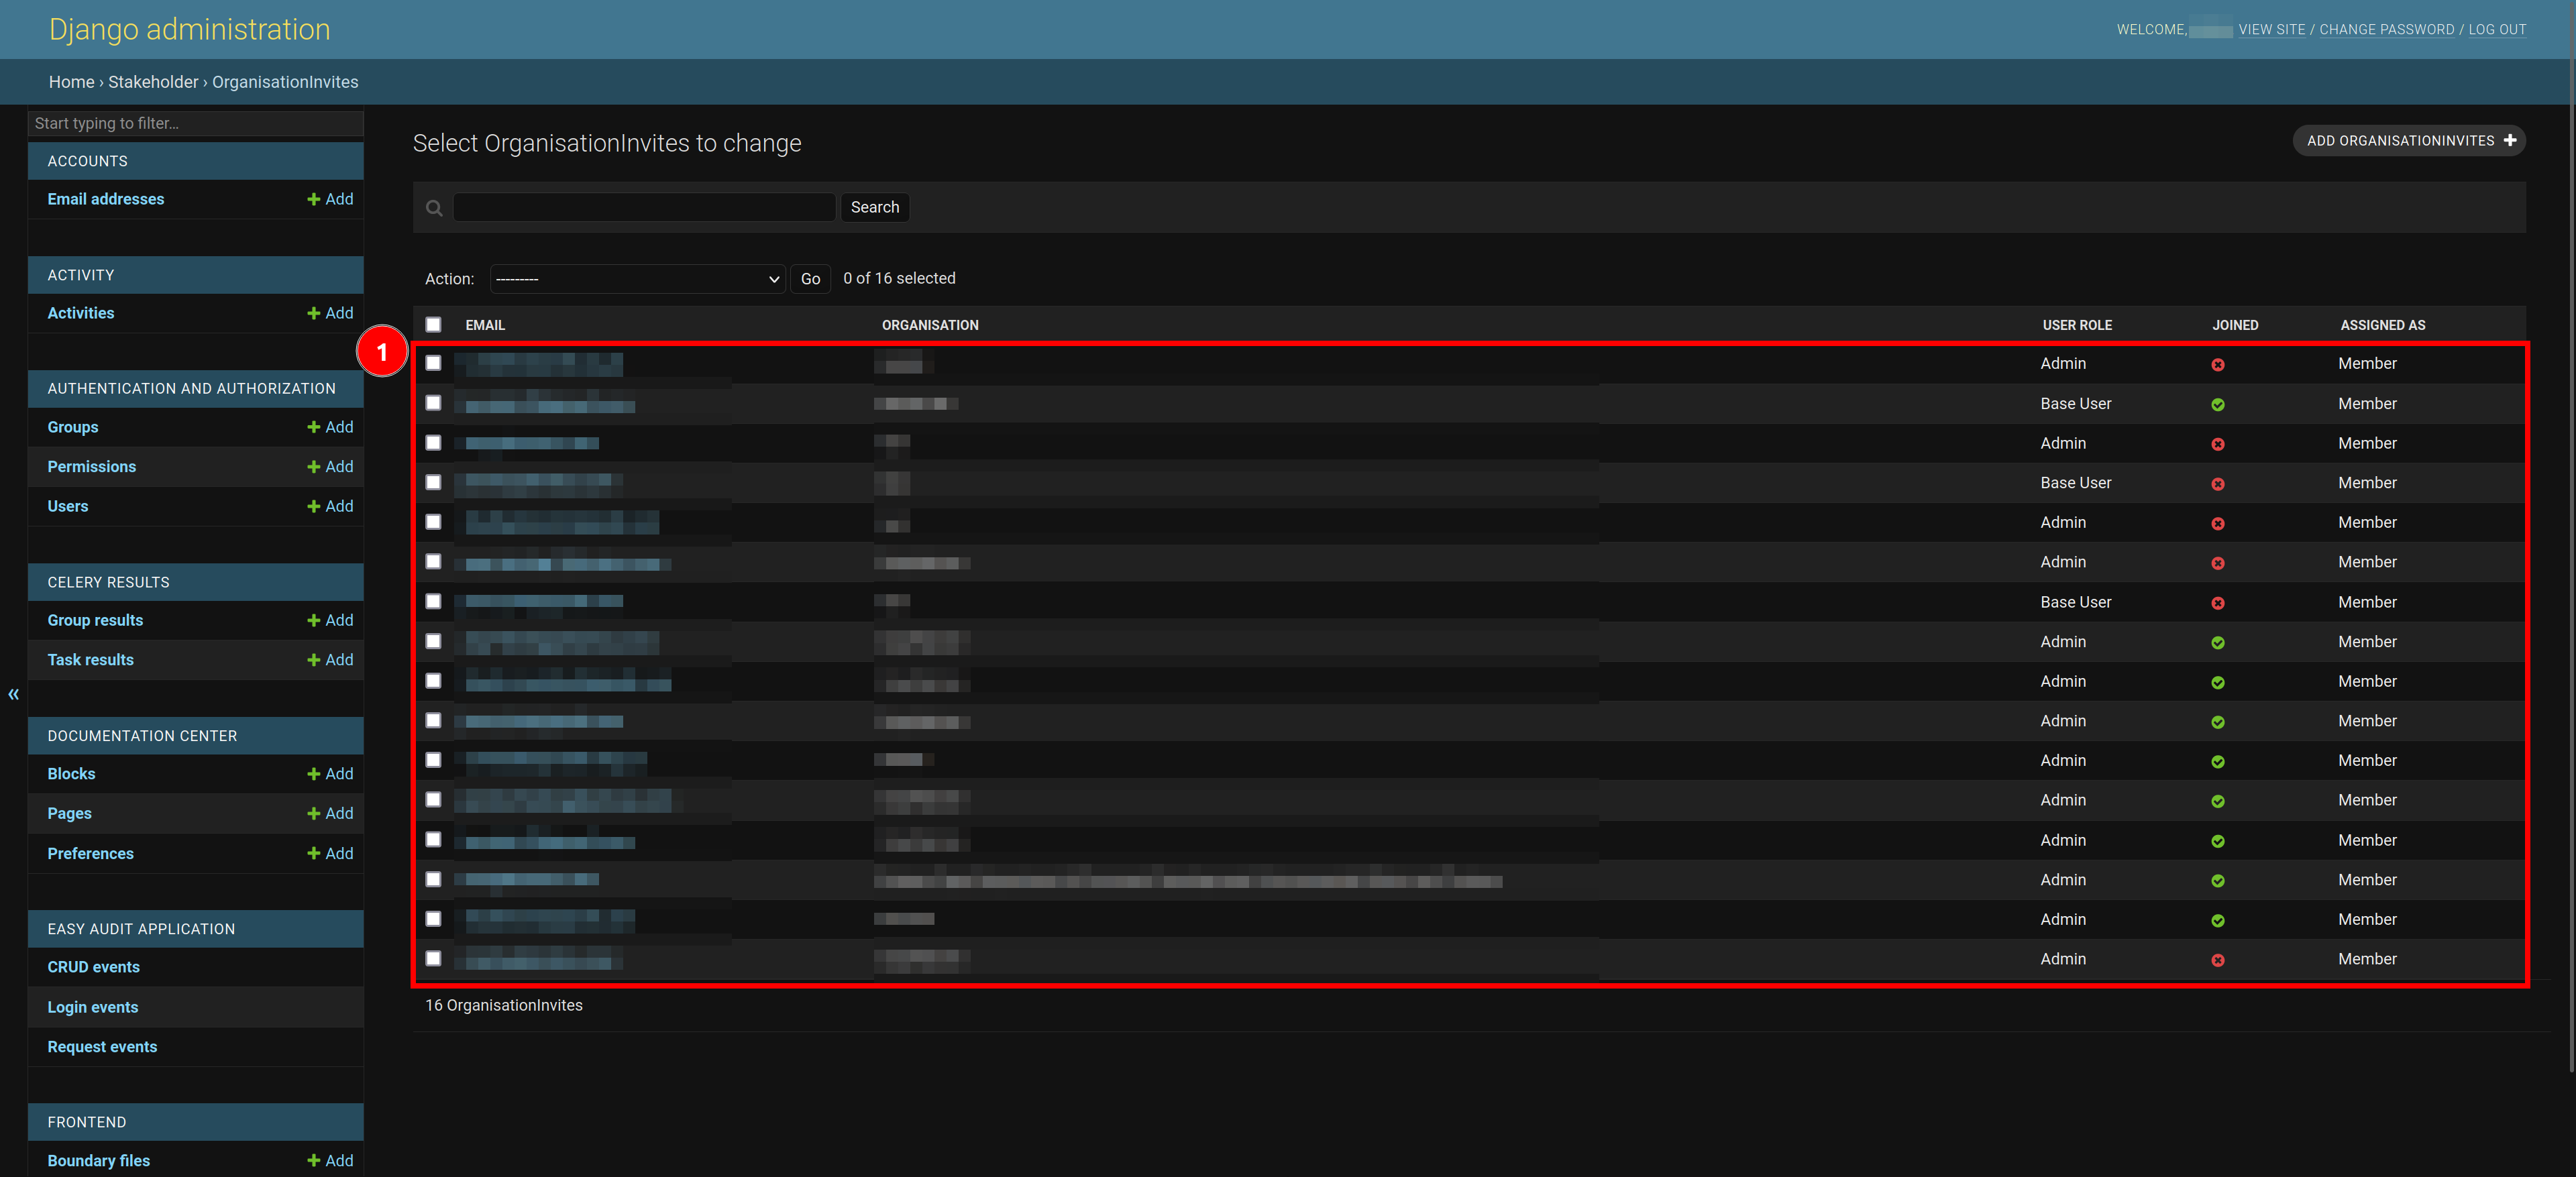Click the plus Add beside Users
The width and height of the screenshot is (2576, 1177).
[x=330, y=506]
